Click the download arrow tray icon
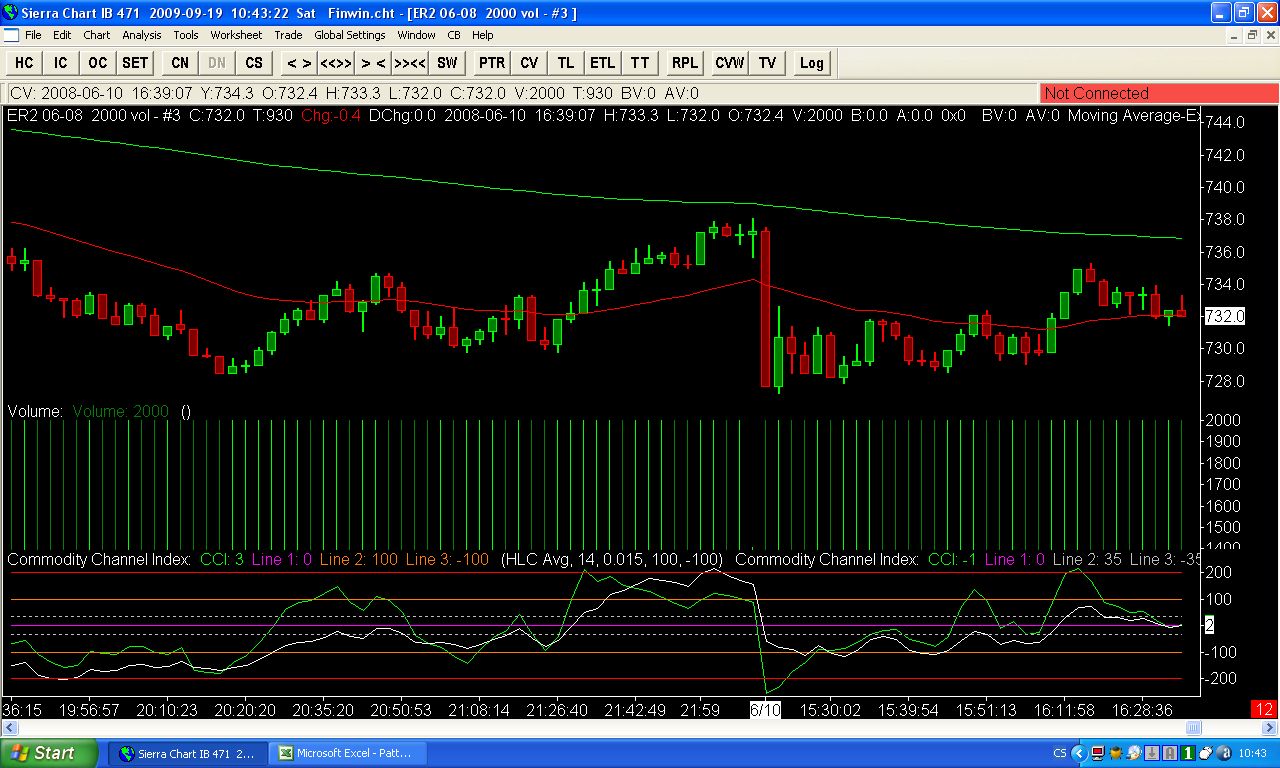The width and height of the screenshot is (1280, 768). pos(1152,753)
